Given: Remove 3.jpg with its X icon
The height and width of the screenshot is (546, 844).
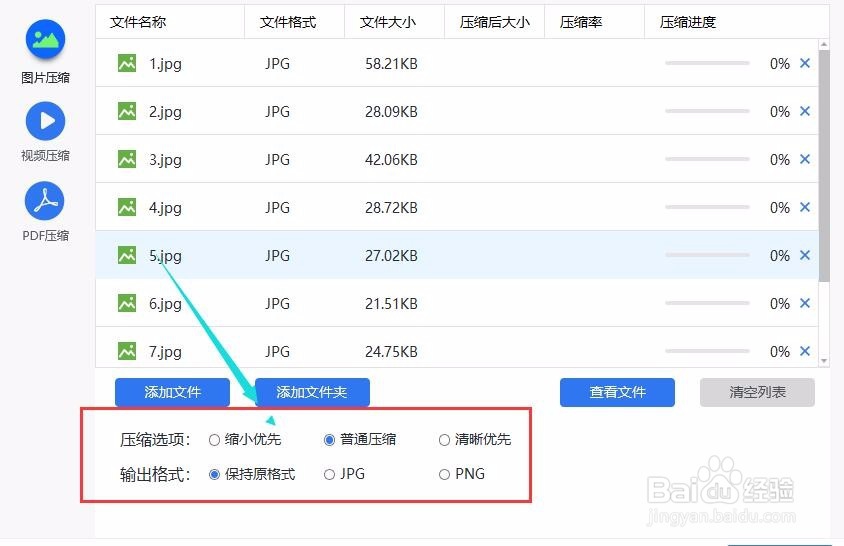Looking at the screenshot, I should [805, 159].
